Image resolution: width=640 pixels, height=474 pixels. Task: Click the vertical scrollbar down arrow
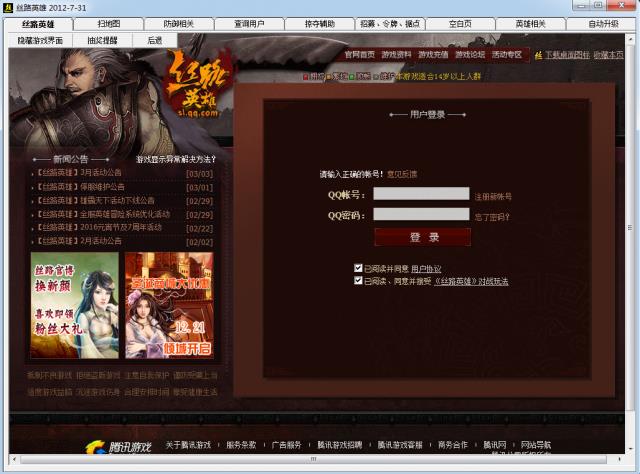(630, 448)
